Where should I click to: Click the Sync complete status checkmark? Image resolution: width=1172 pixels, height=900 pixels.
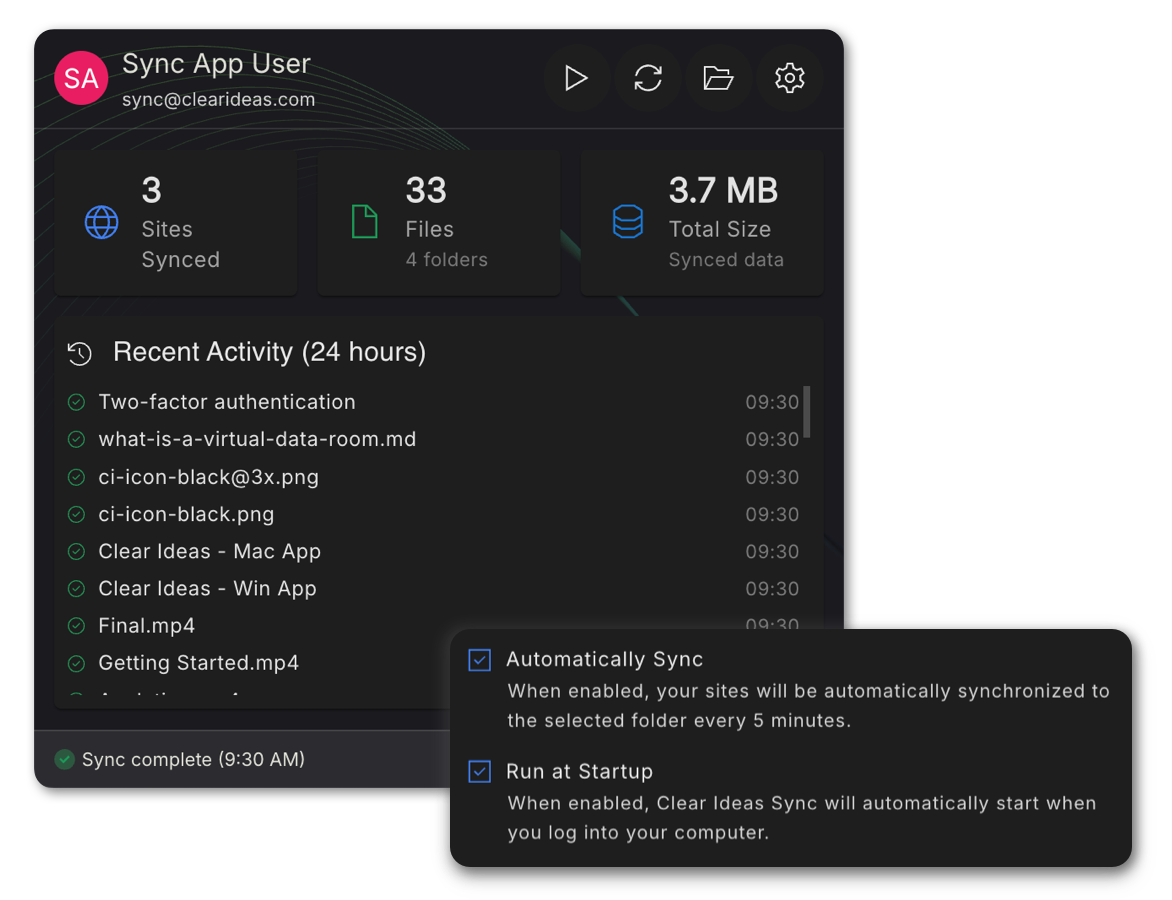pyautogui.click(x=64, y=759)
